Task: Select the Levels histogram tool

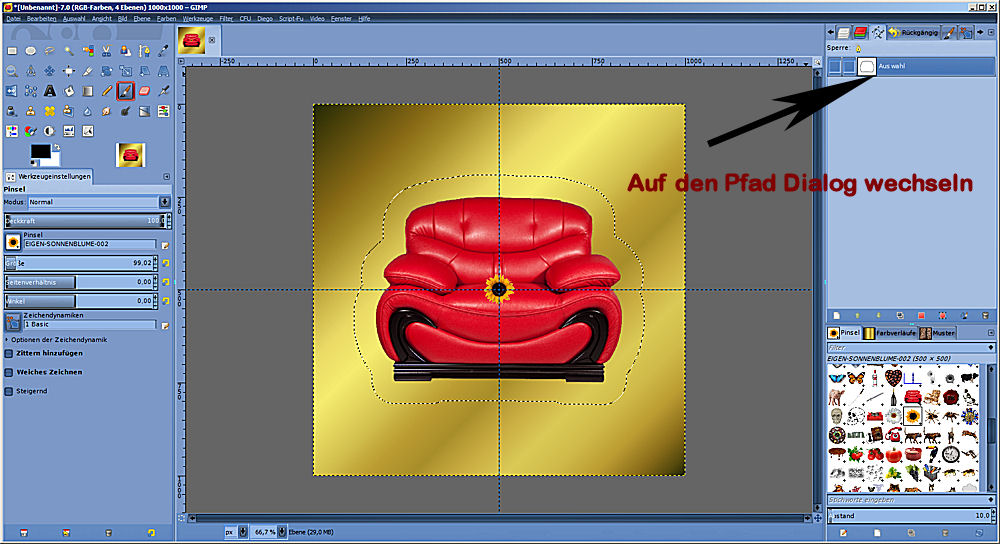Action: 69,131
